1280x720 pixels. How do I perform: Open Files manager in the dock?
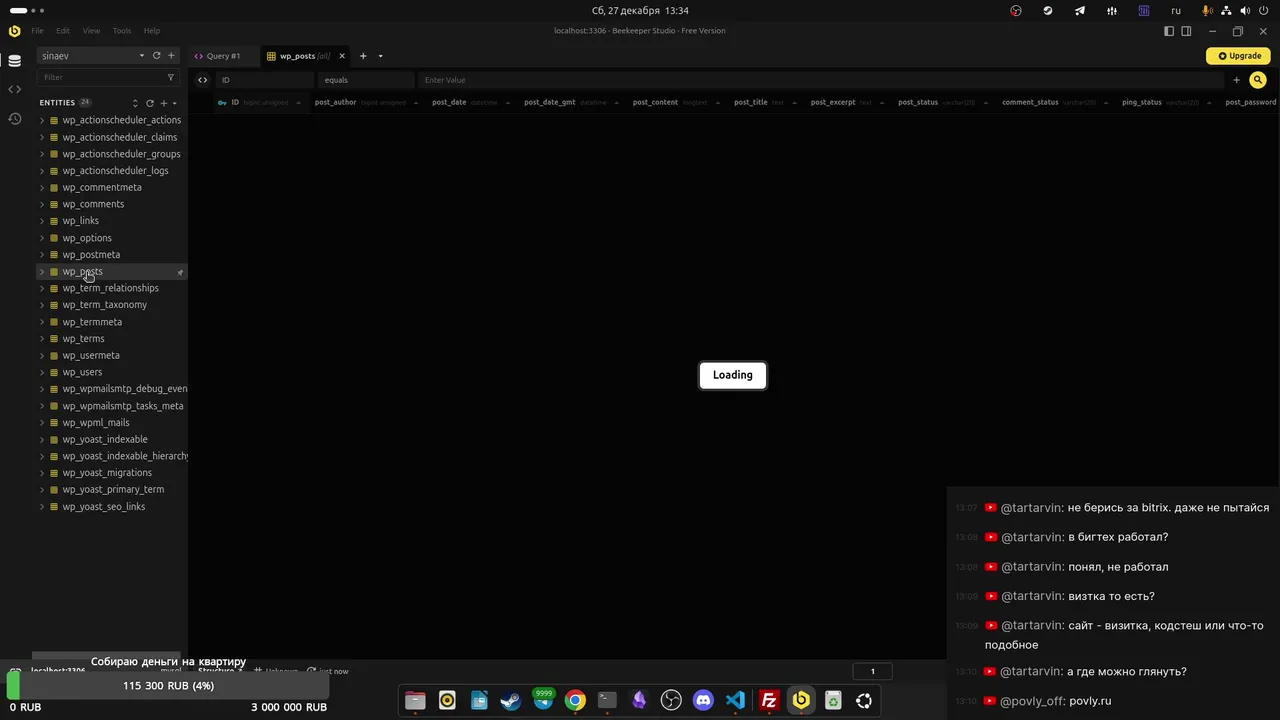pos(415,701)
